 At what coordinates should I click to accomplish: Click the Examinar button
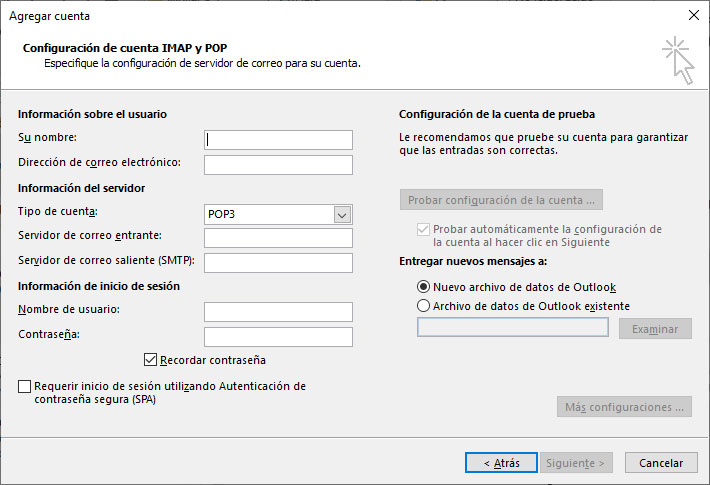tap(655, 329)
